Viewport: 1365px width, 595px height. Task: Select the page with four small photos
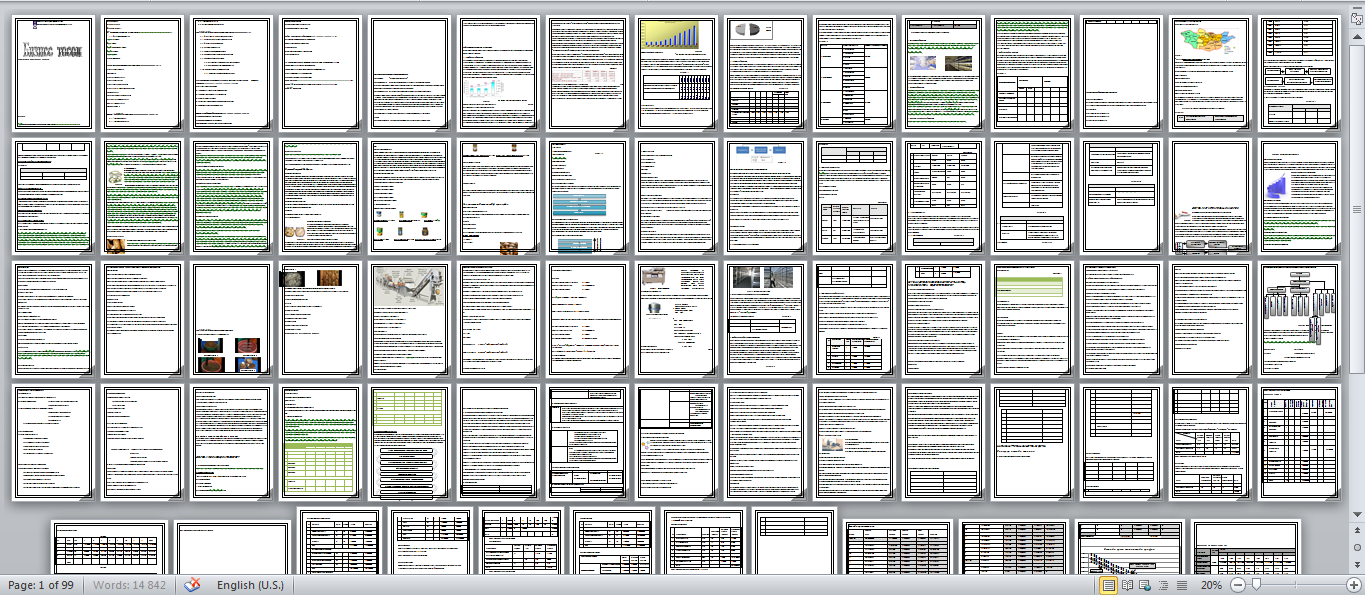click(232, 320)
